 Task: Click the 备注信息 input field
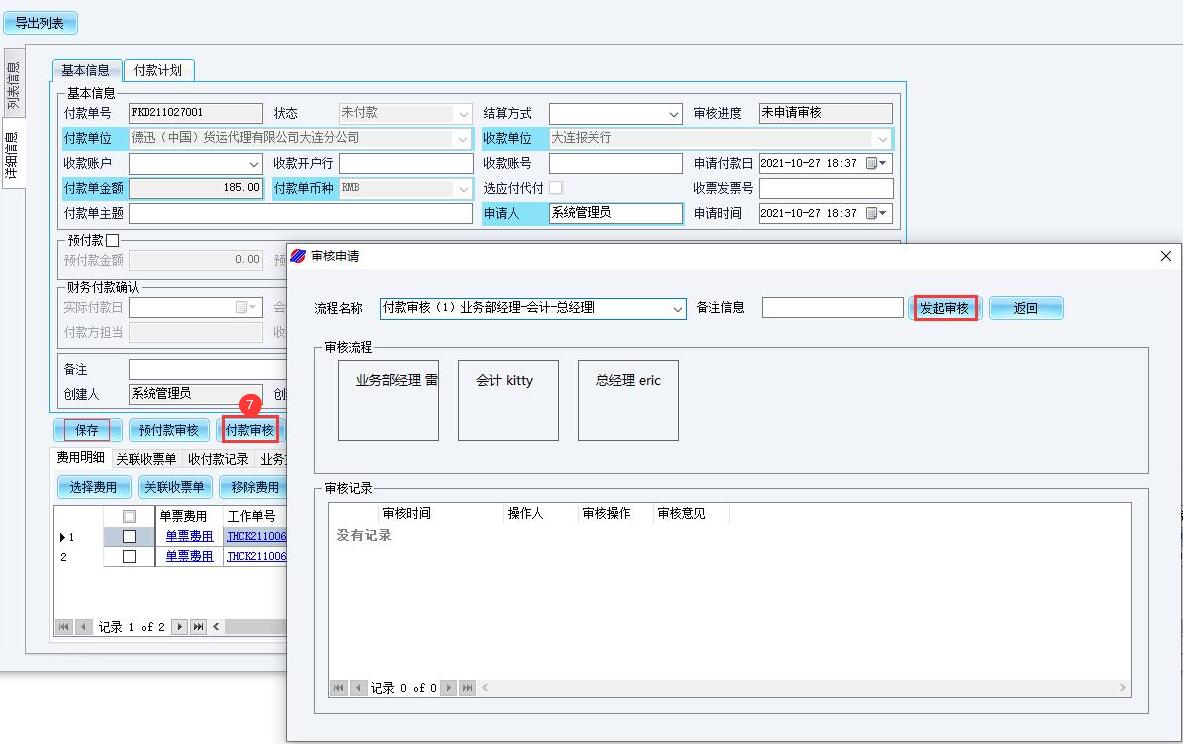(832, 308)
